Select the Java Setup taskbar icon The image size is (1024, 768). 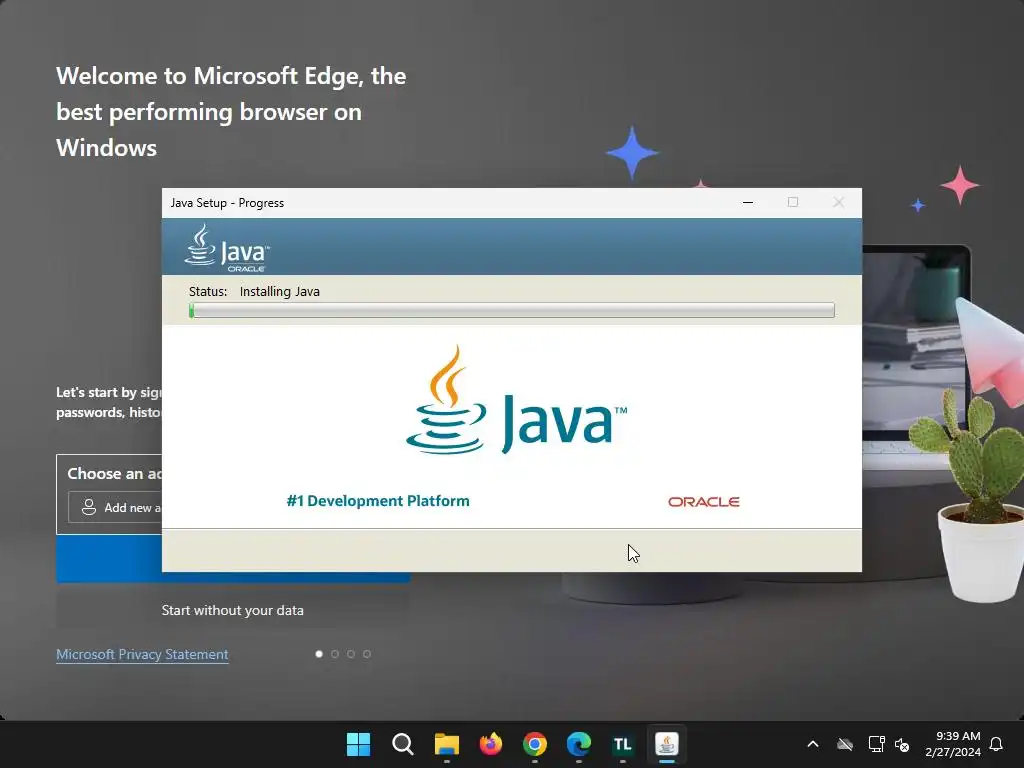(667, 744)
